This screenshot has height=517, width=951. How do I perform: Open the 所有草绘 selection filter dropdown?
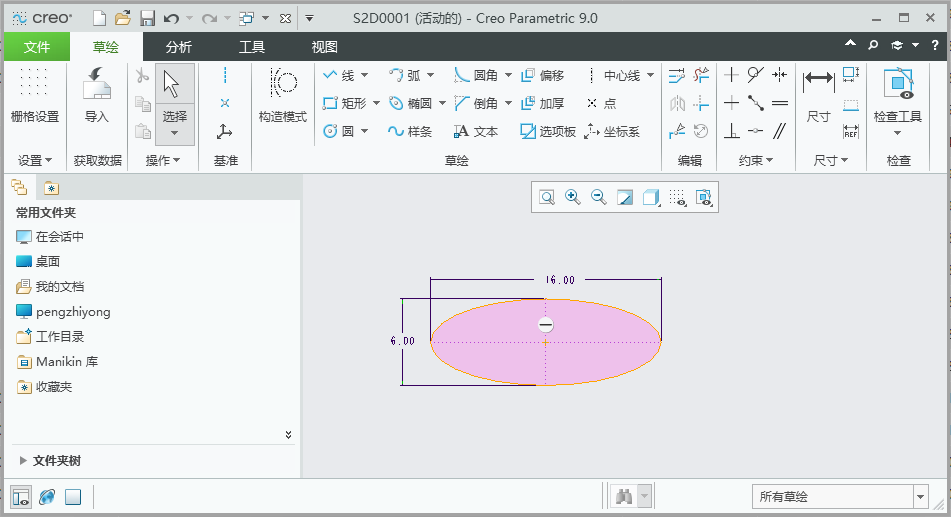(921, 497)
